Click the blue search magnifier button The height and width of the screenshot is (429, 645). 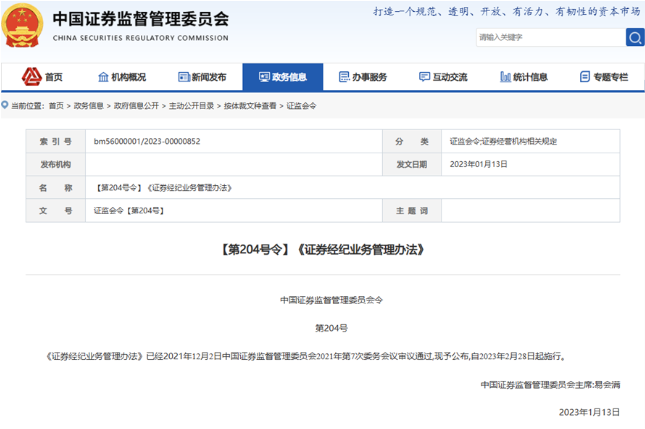coord(635,37)
